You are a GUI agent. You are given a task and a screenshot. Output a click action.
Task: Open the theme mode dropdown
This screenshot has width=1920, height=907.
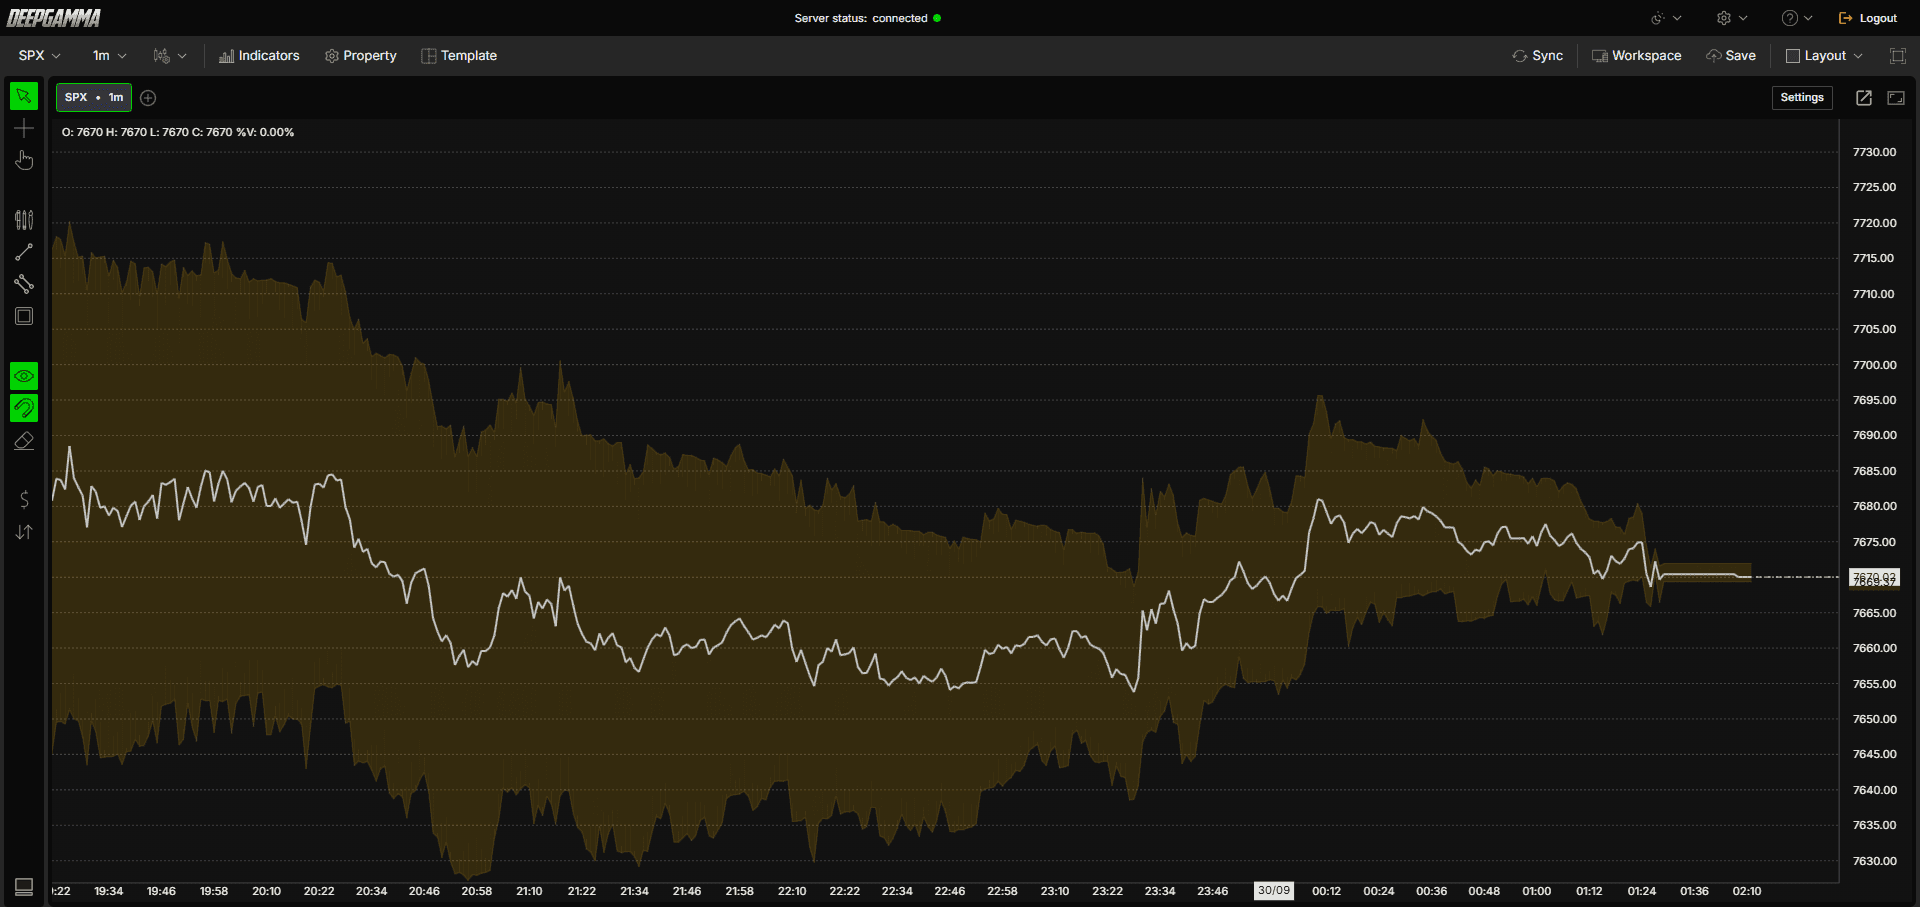(1666, 18)
